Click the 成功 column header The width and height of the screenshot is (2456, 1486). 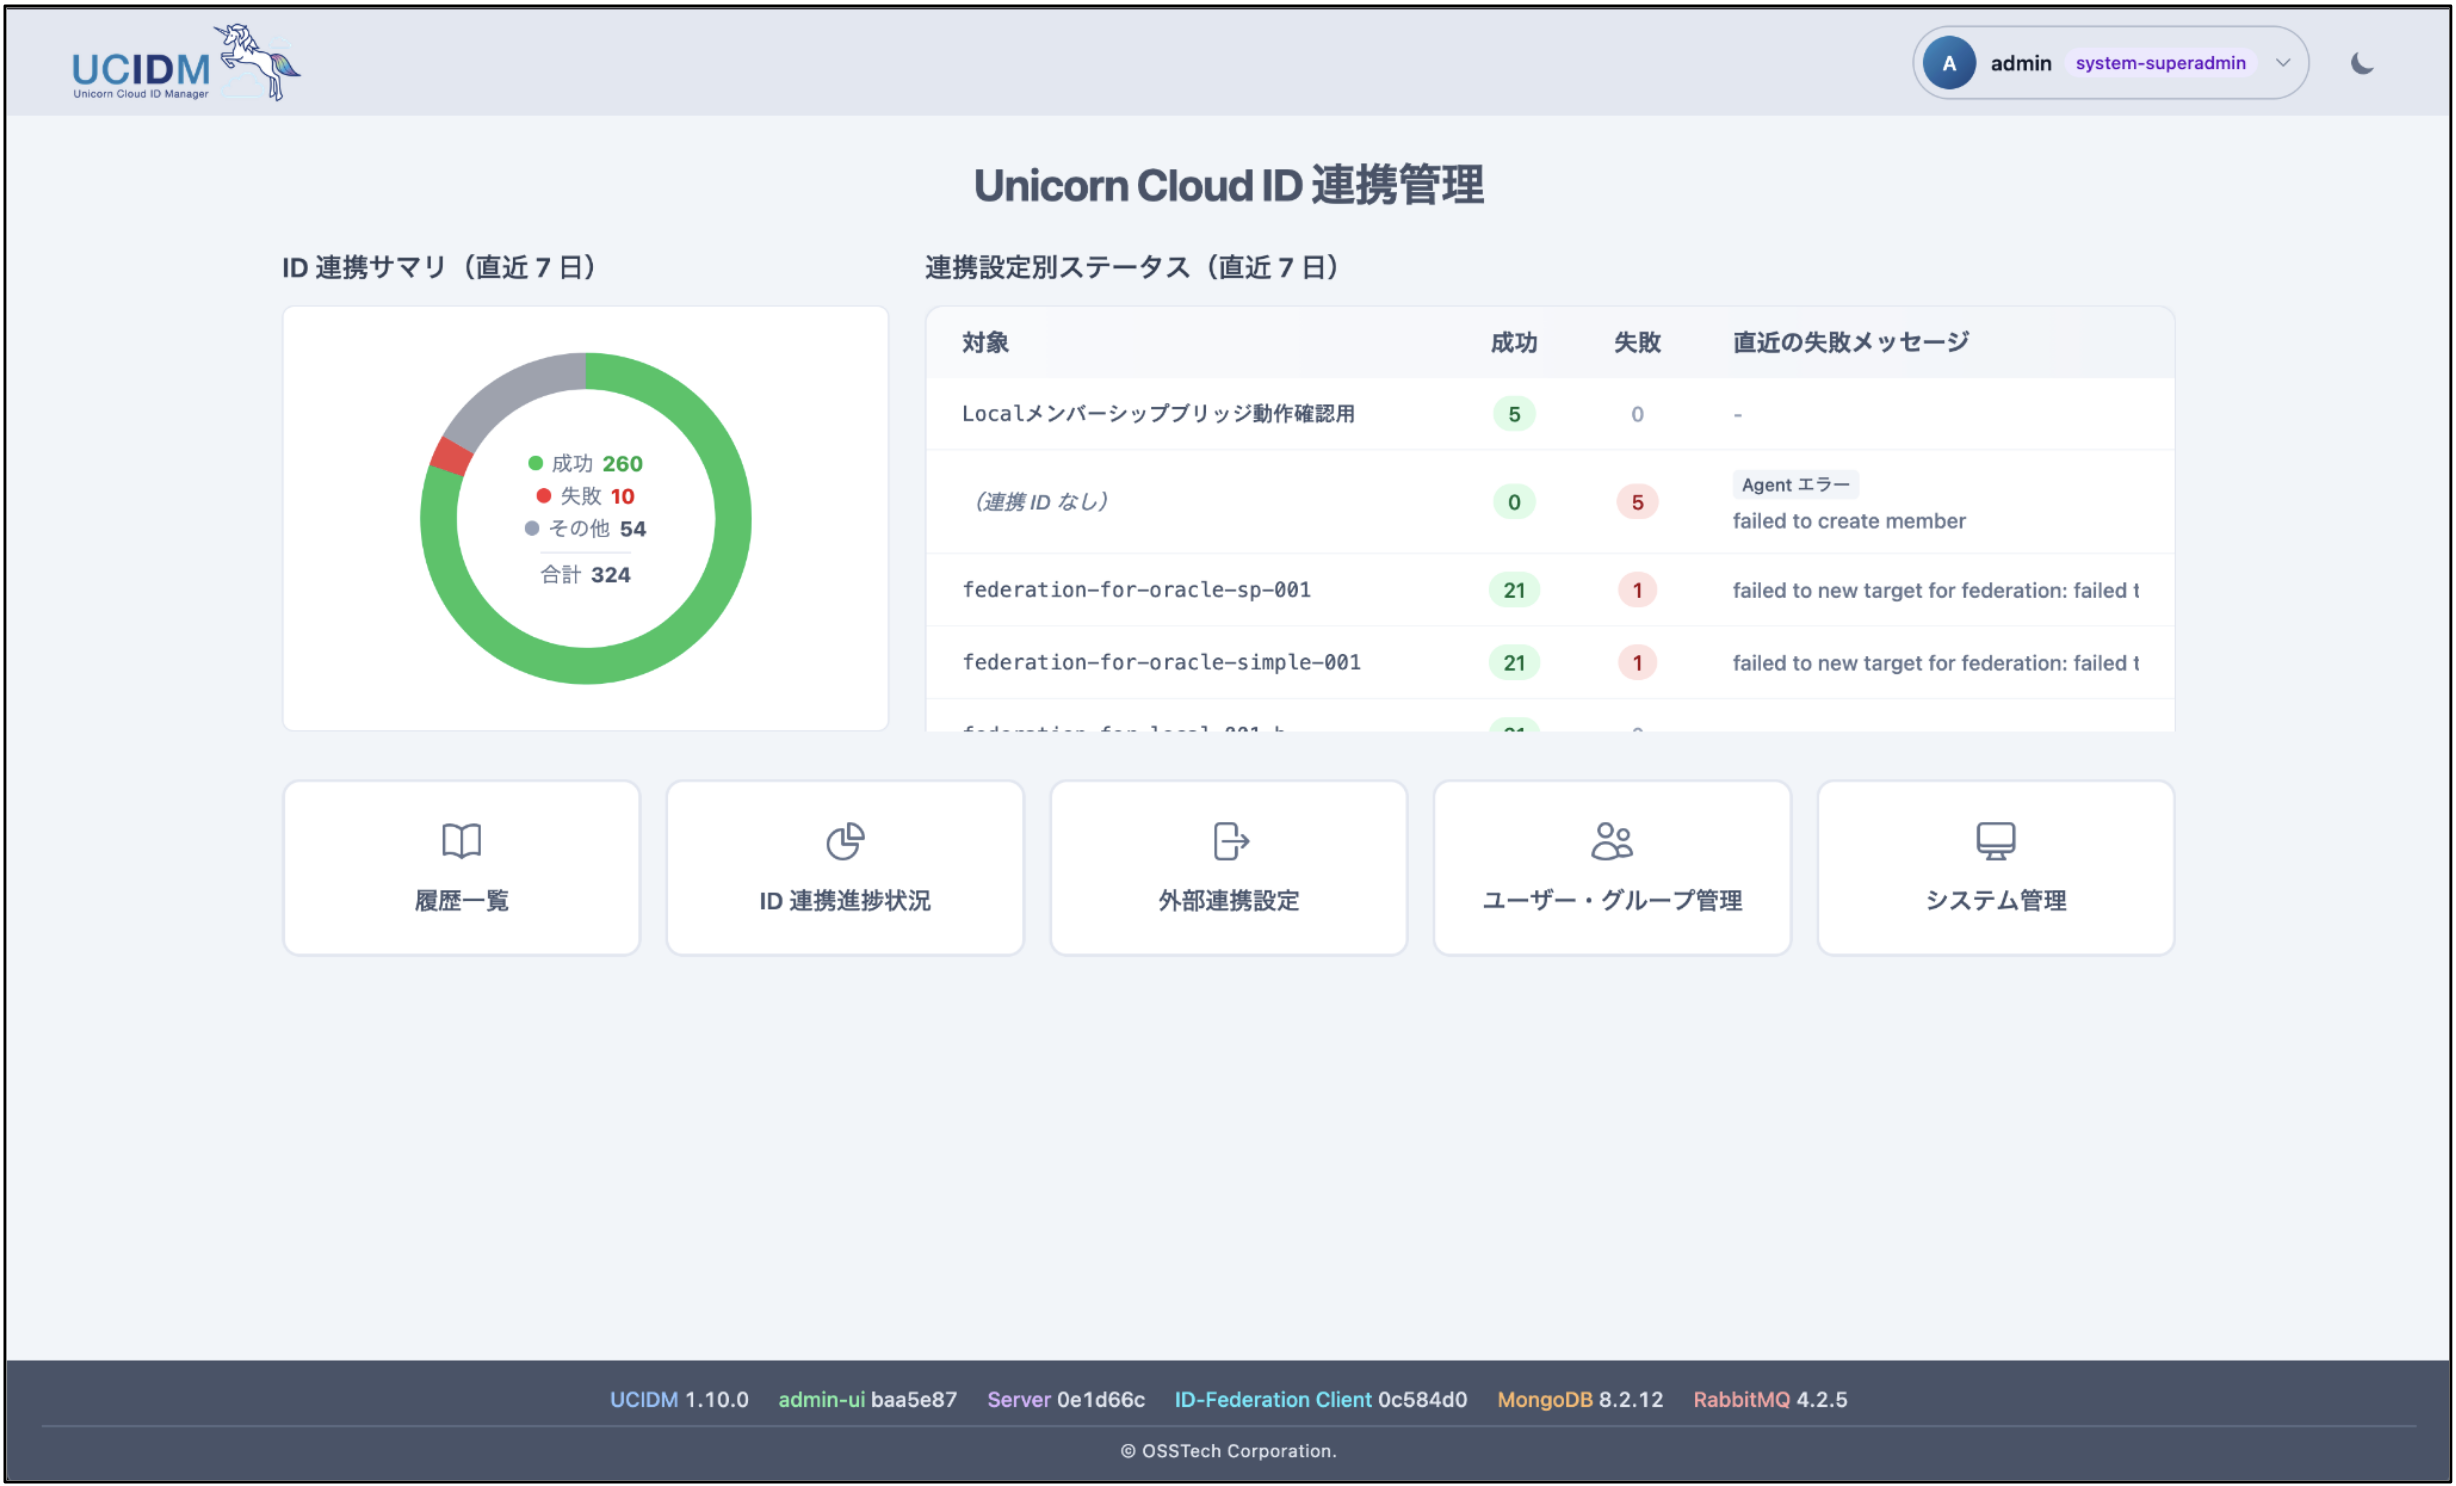[1513, 342]
